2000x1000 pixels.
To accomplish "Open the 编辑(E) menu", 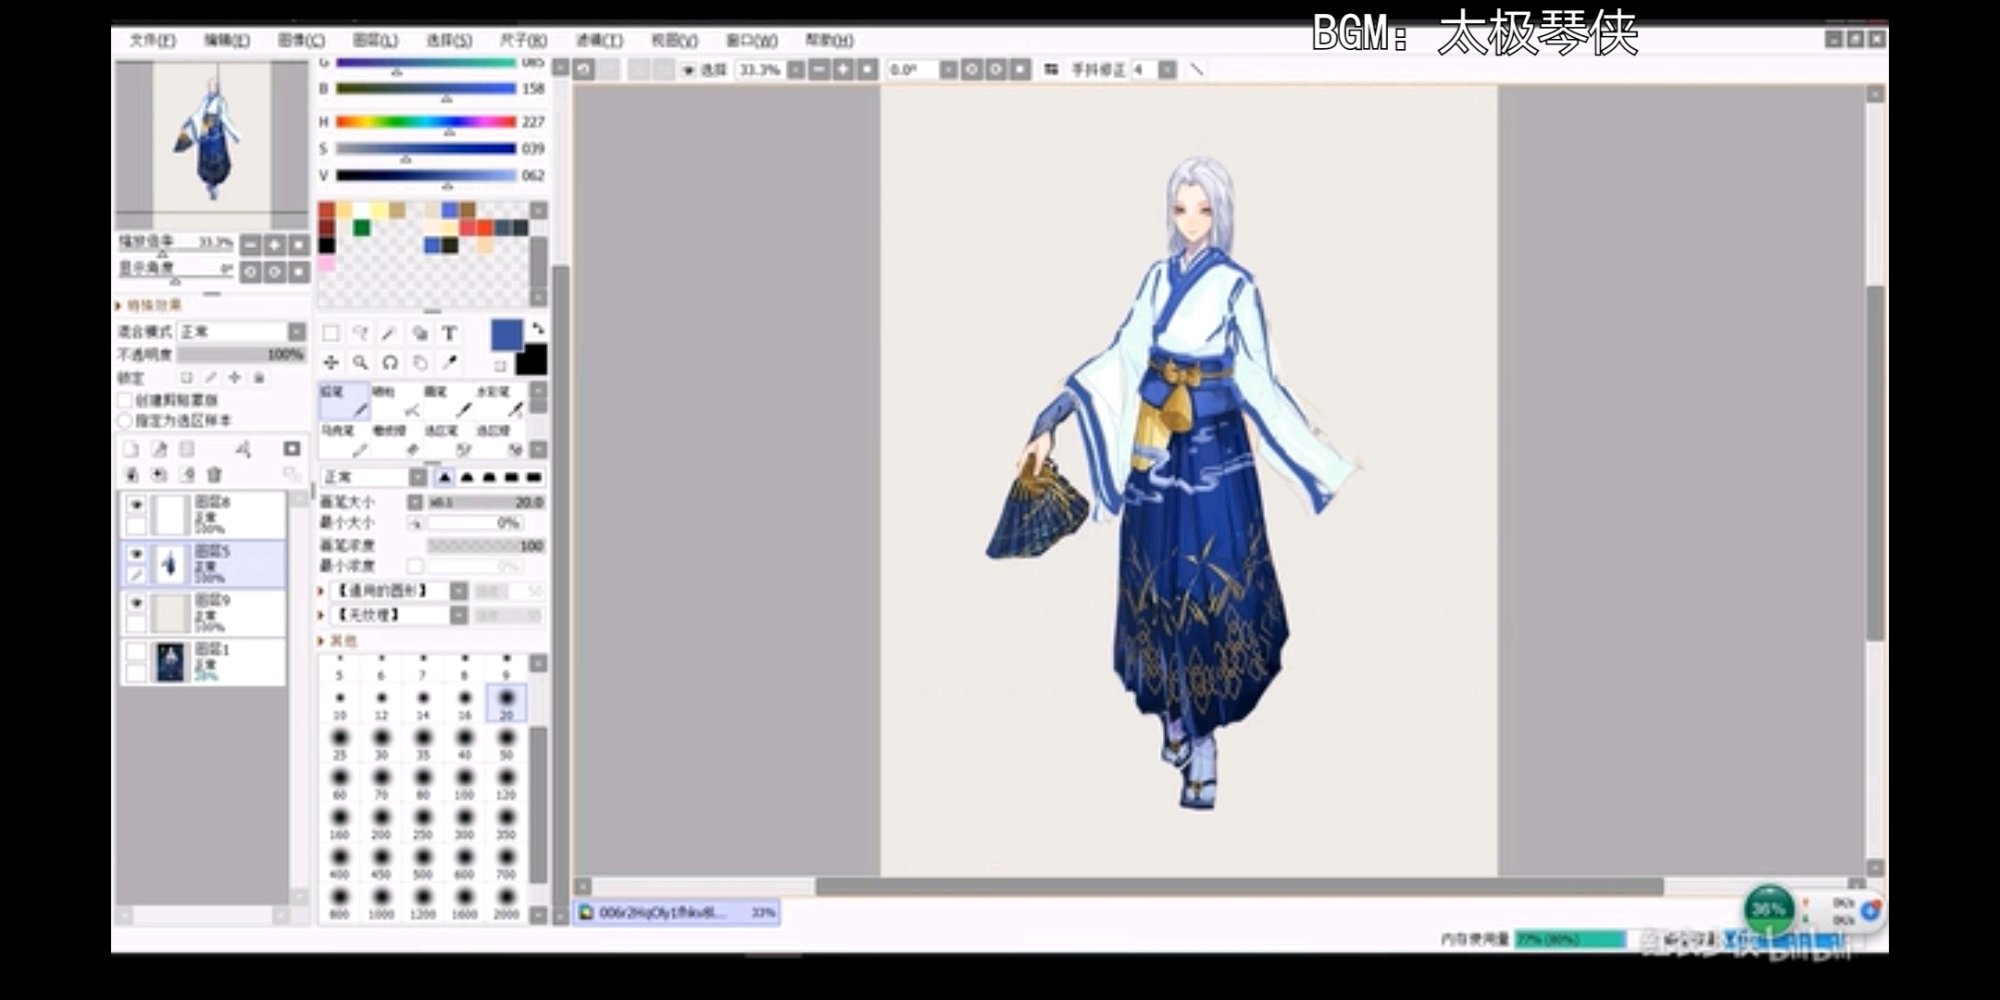I will coord(227,40).
